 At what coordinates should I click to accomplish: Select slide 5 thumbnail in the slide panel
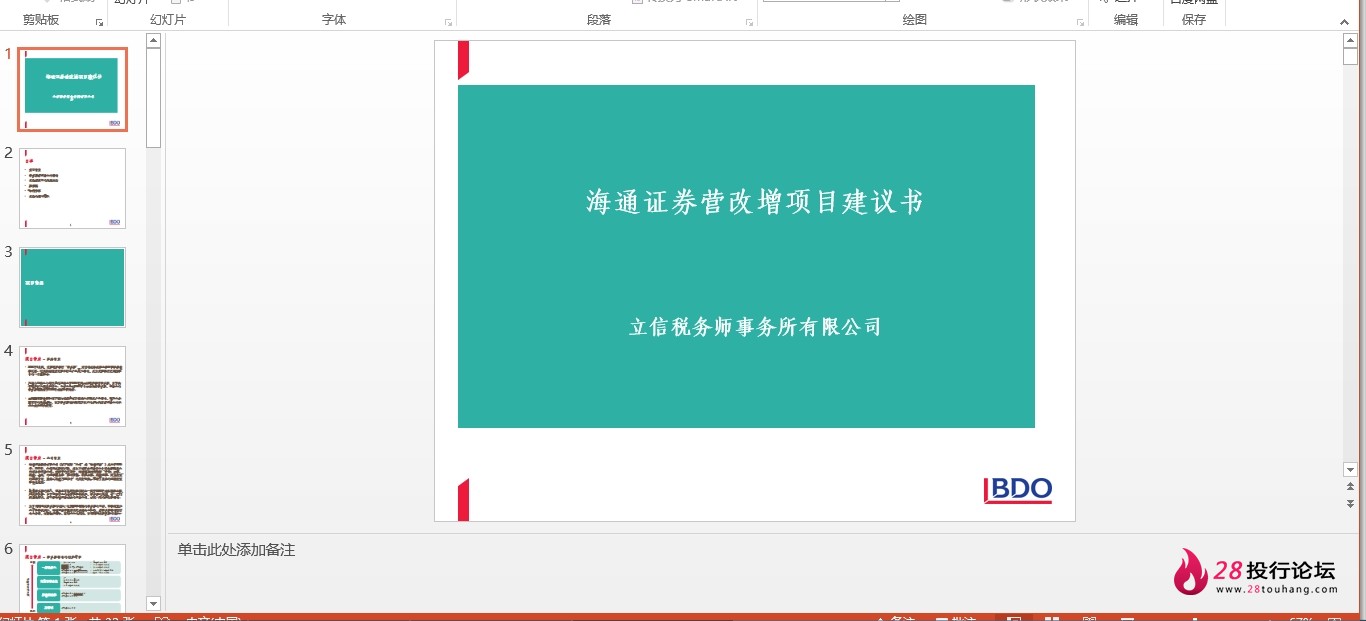click(x=72, y=485)
